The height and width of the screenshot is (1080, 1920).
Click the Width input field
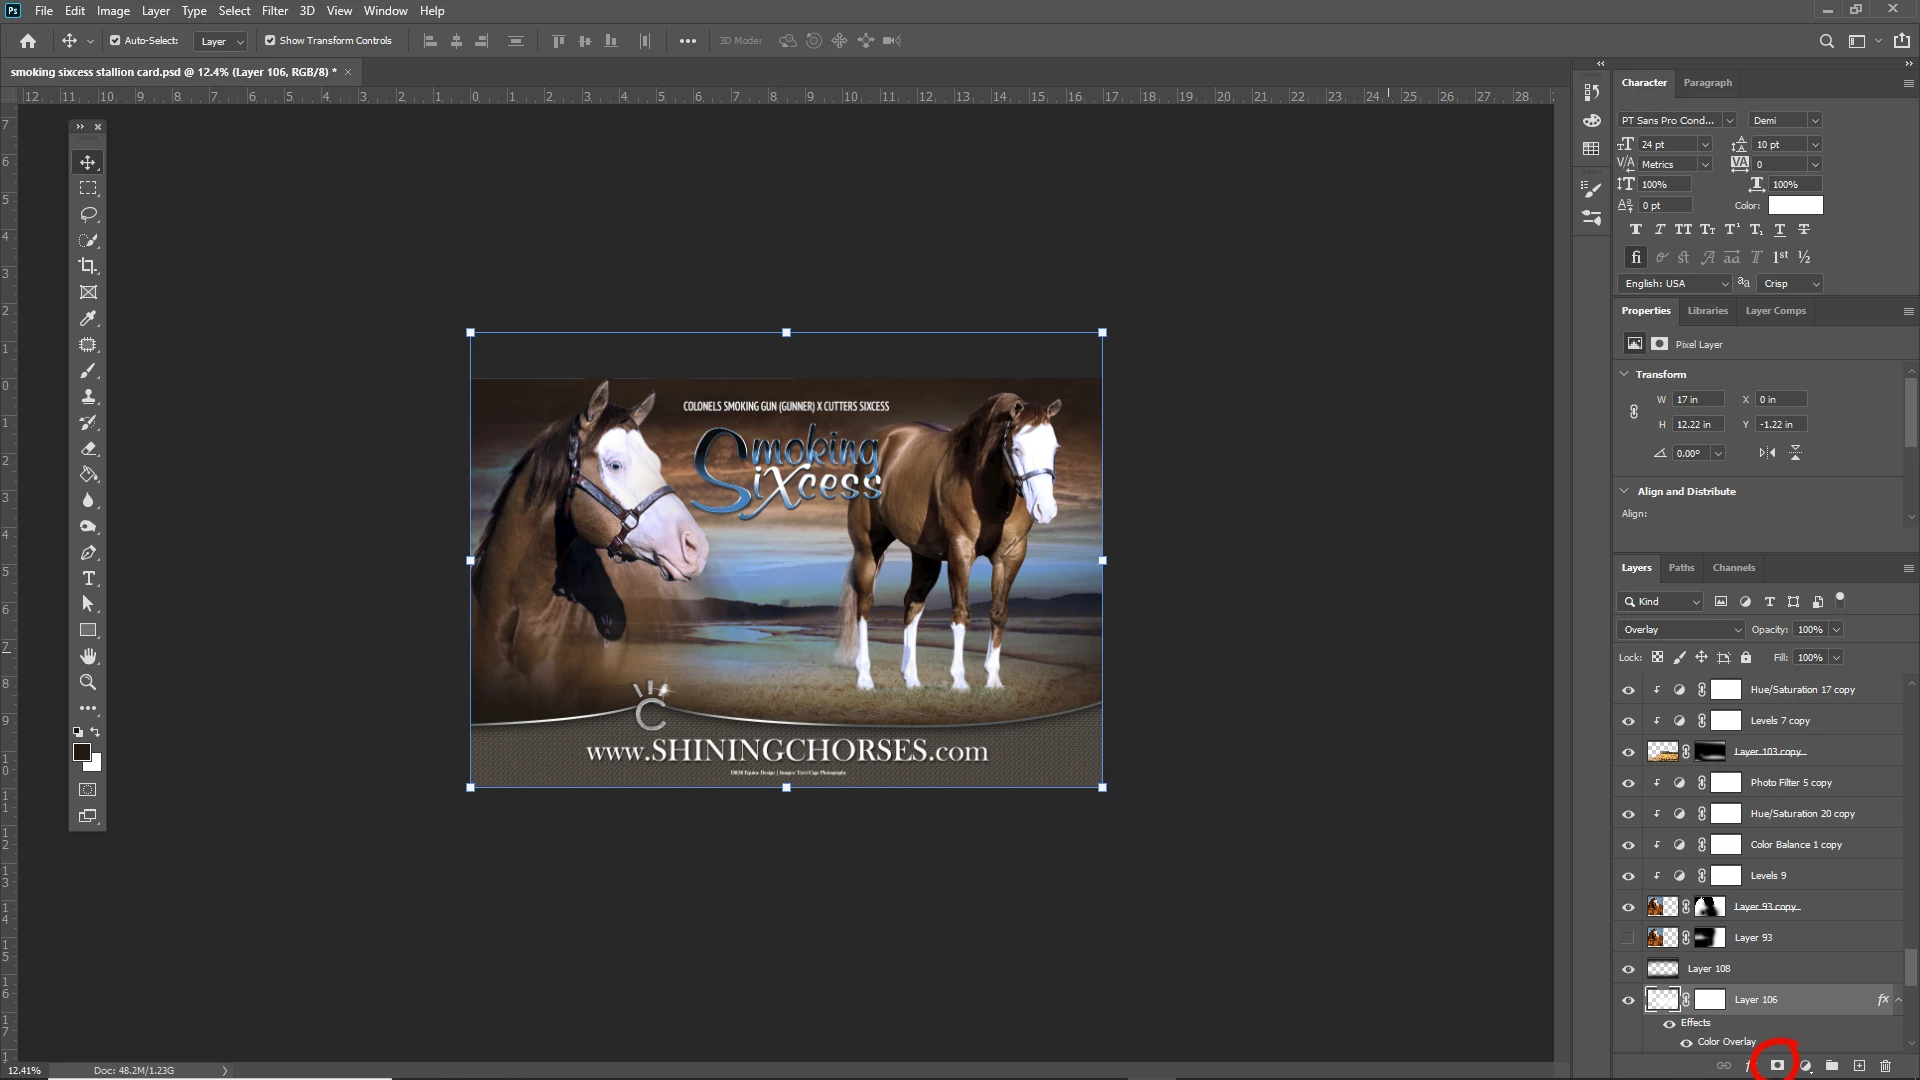[1698, 399]
